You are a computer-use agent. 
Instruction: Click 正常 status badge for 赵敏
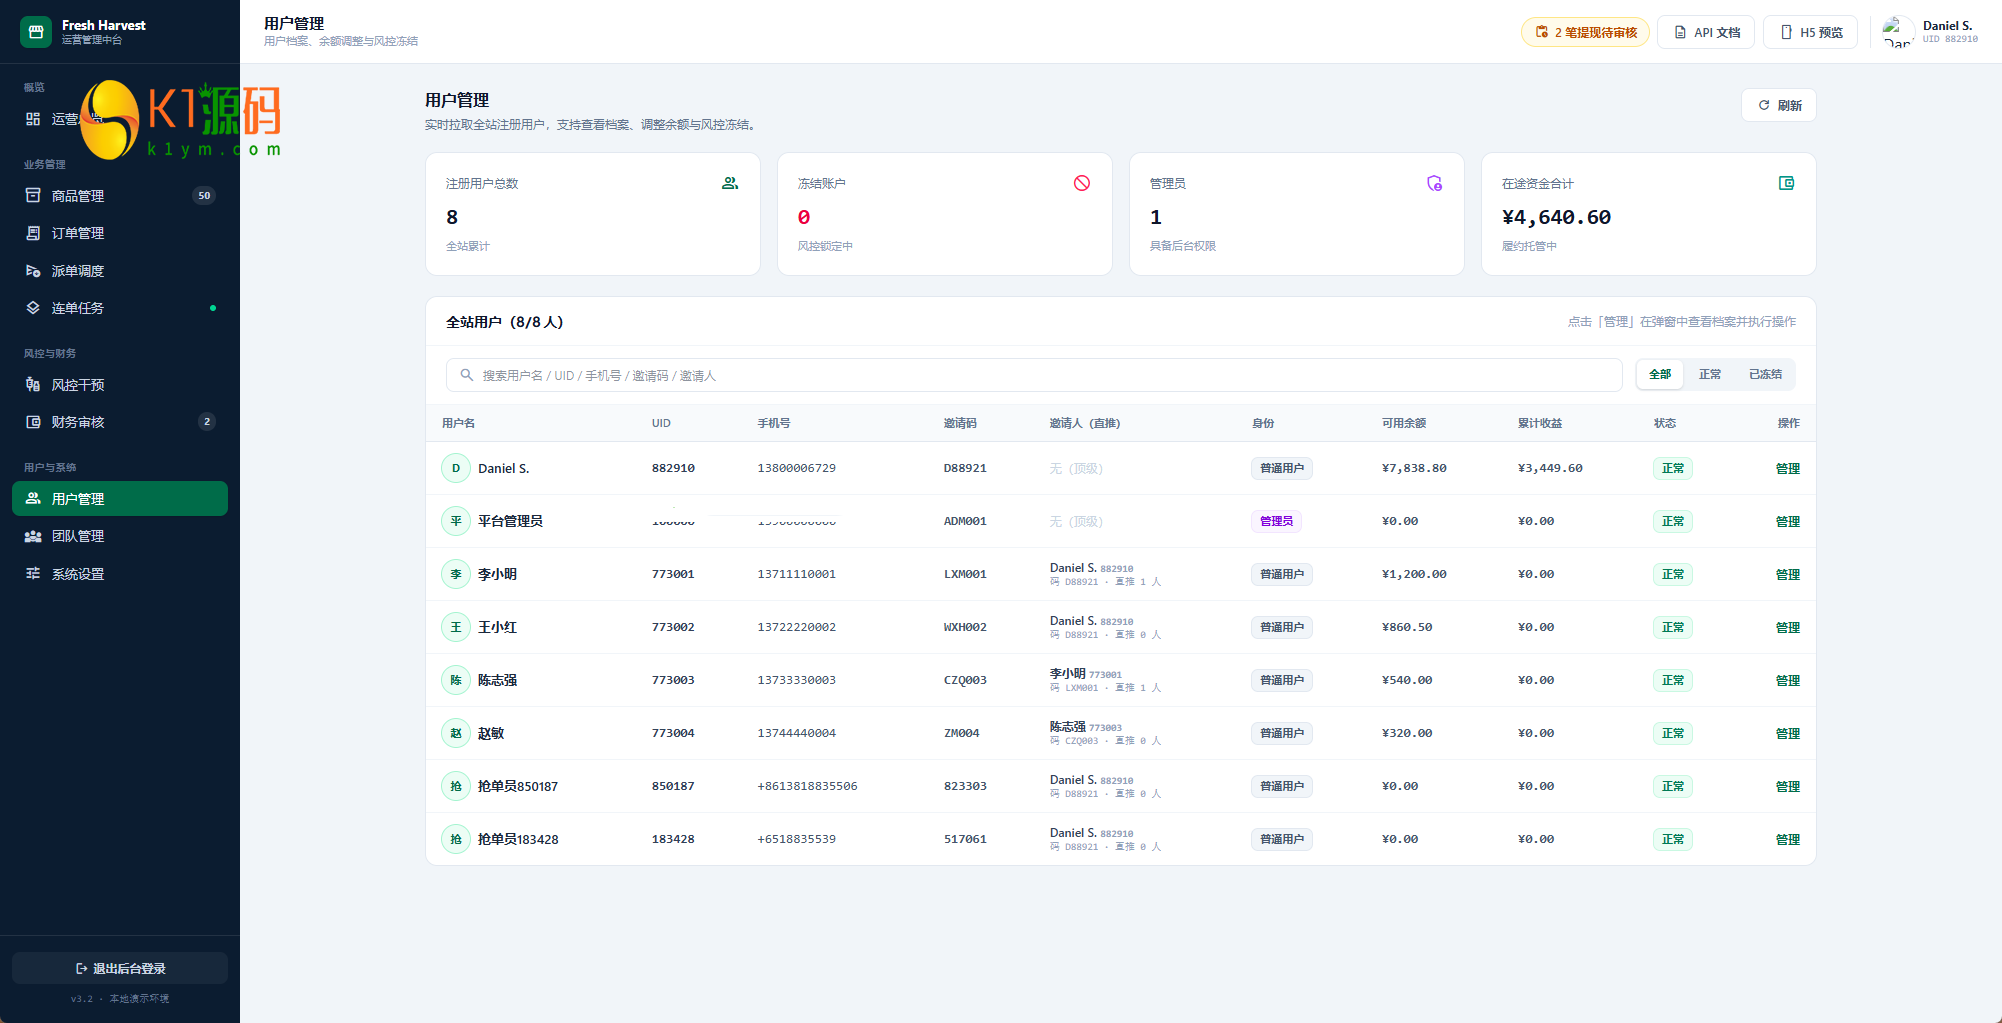pos(1672,733)
